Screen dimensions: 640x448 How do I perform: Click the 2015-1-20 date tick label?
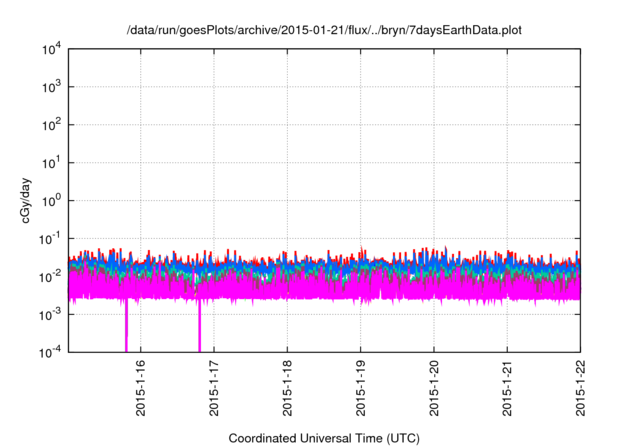433,388
